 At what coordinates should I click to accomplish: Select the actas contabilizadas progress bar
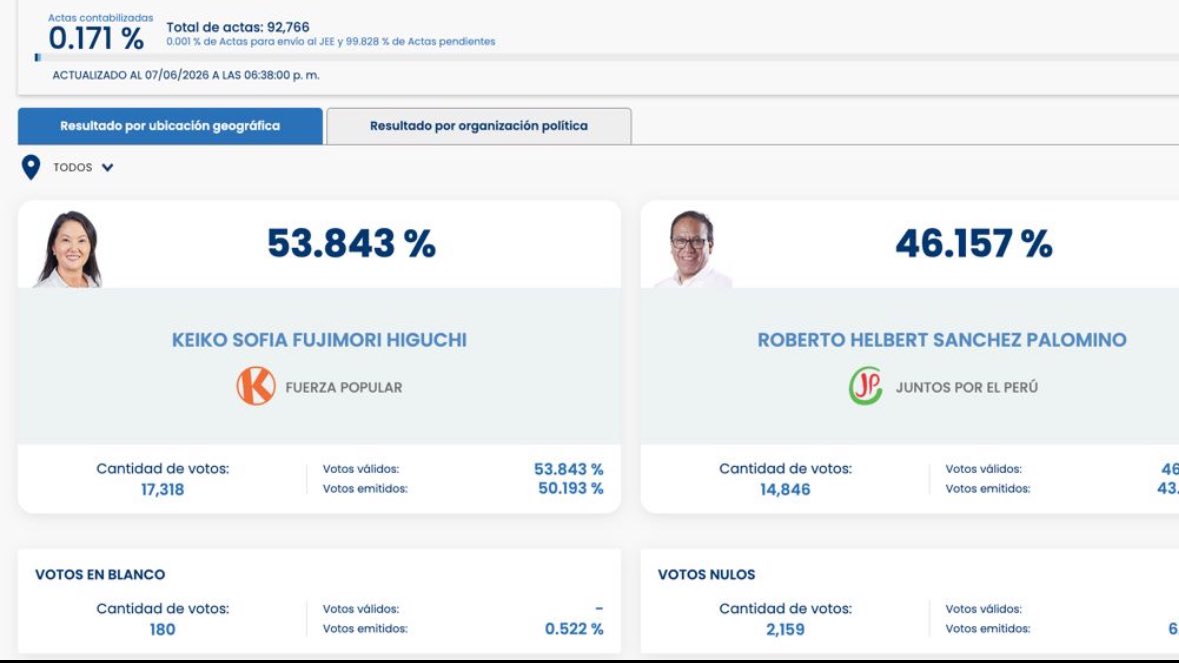pos(606,57)
